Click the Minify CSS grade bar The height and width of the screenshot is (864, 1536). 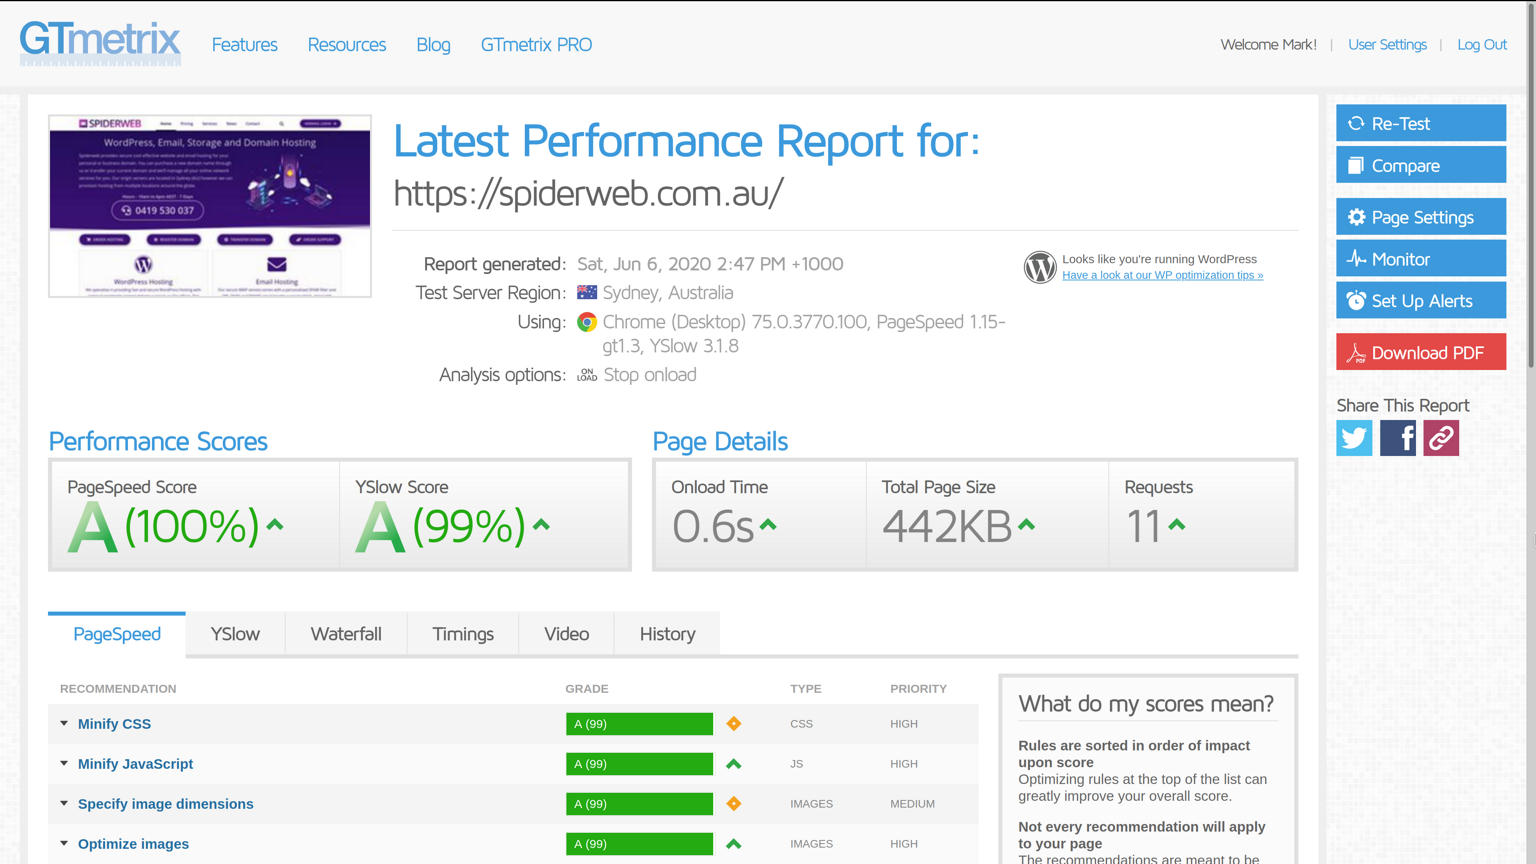[639, 724]
